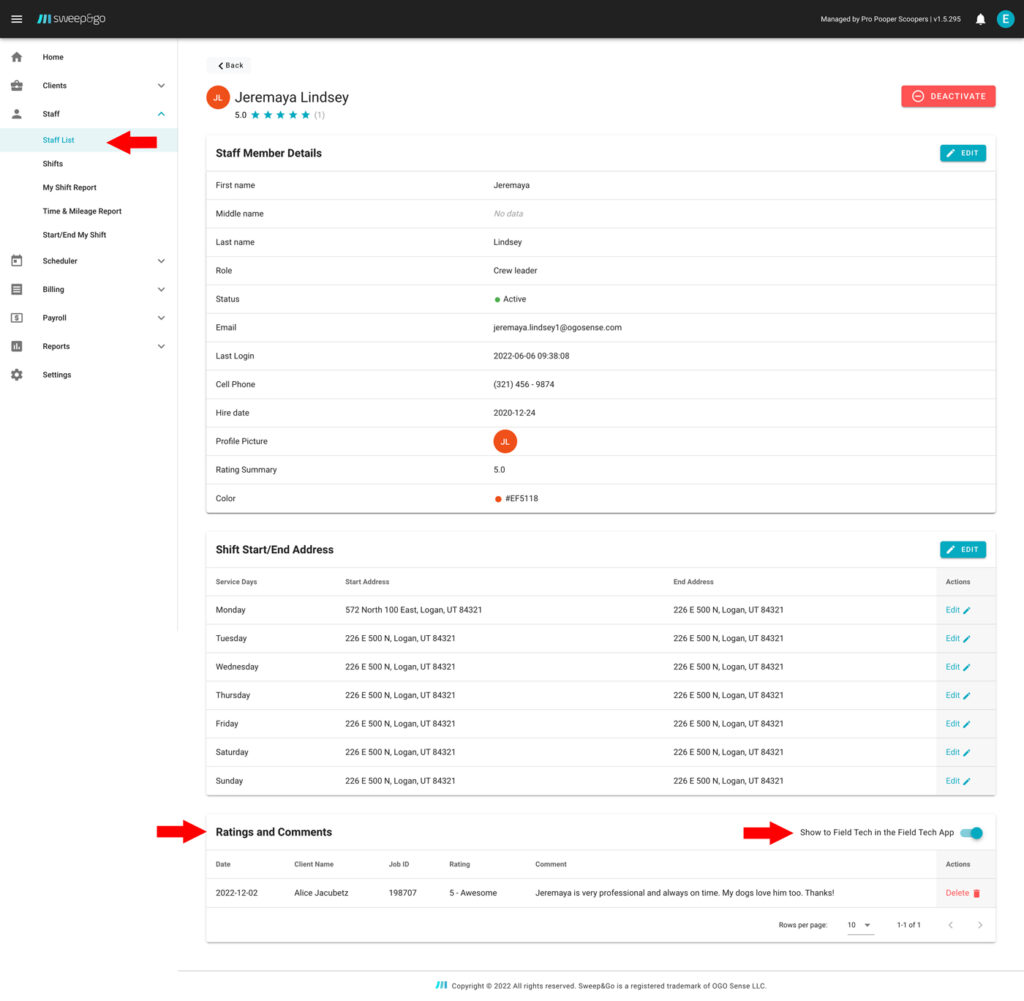The height and width of the screenshot is (1001, 1024).
Task: Select Time & Mileage Report in sidebar
Action: point(82,211)
